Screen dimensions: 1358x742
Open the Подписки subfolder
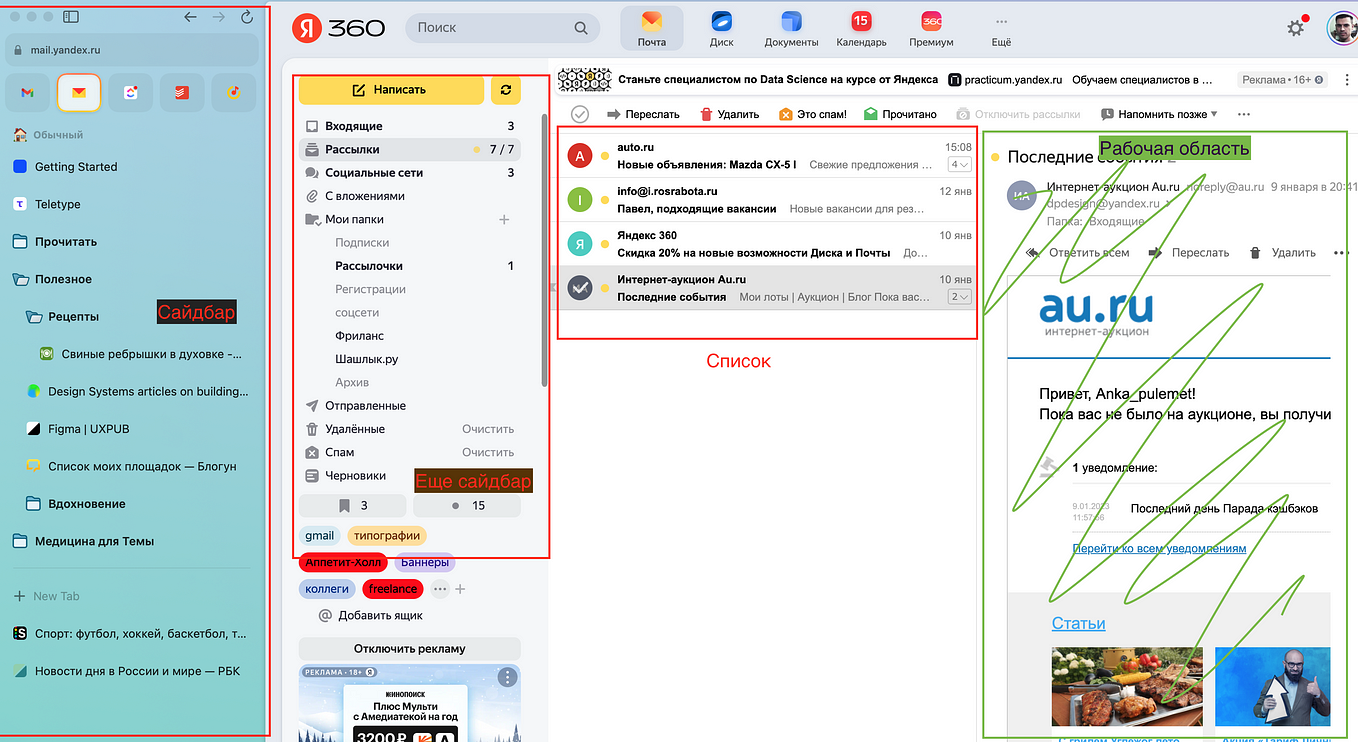tap(362, 243)
